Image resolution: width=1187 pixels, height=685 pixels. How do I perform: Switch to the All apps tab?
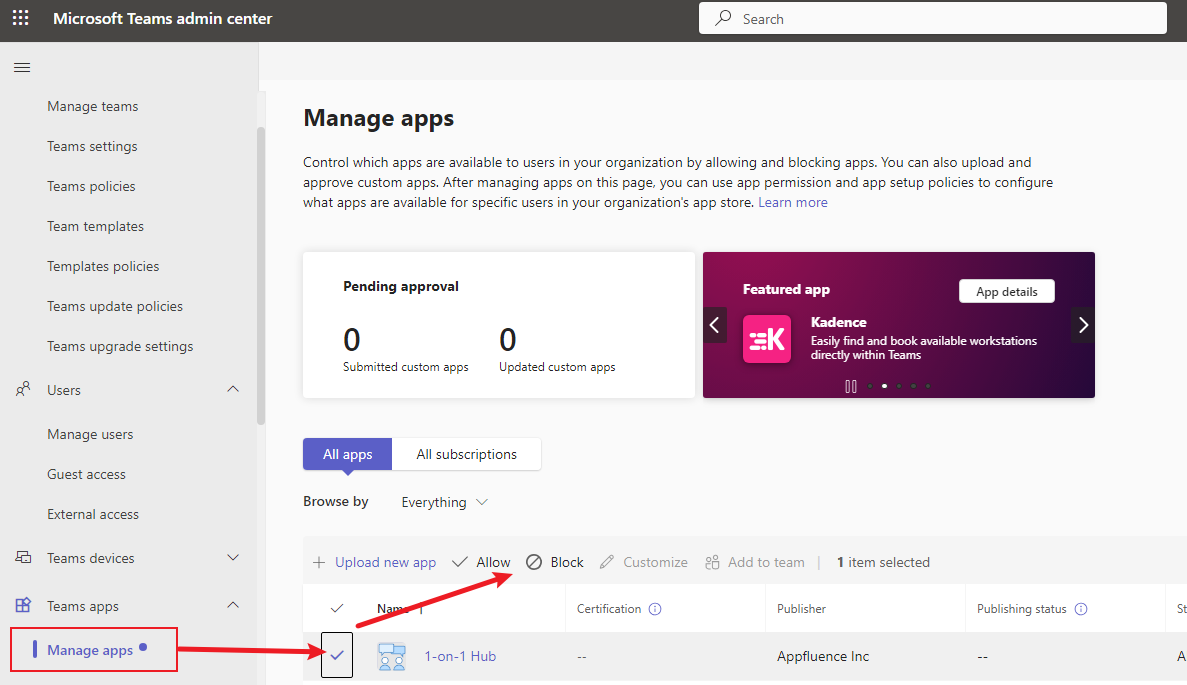click(x=347, y=454)
